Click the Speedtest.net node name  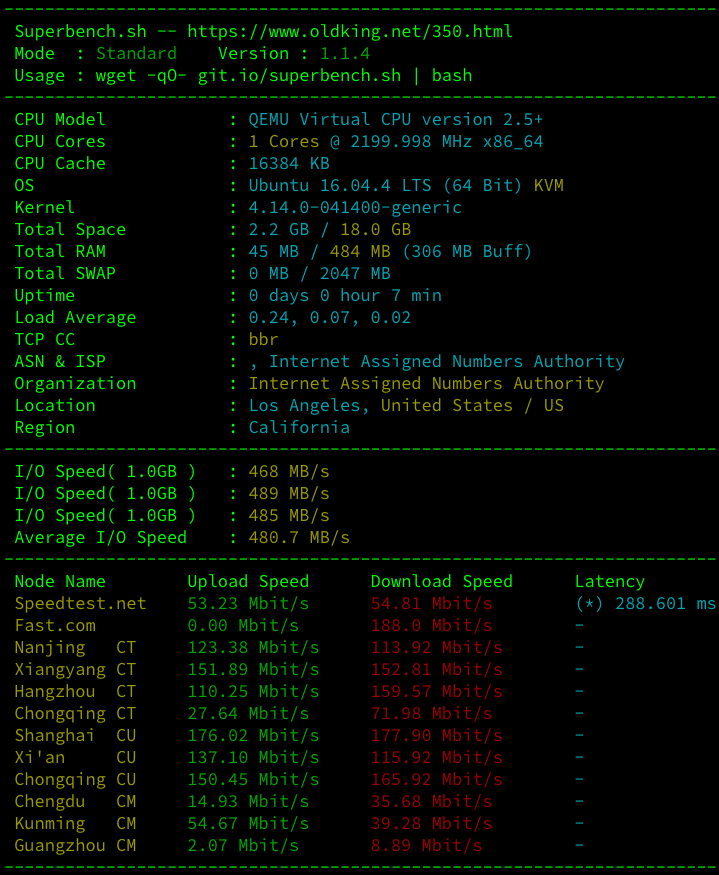(80, 603)
